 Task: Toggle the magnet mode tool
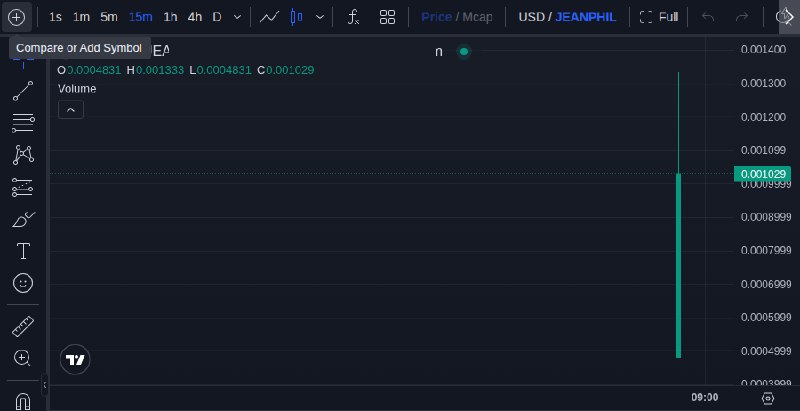tap(22, 401)
